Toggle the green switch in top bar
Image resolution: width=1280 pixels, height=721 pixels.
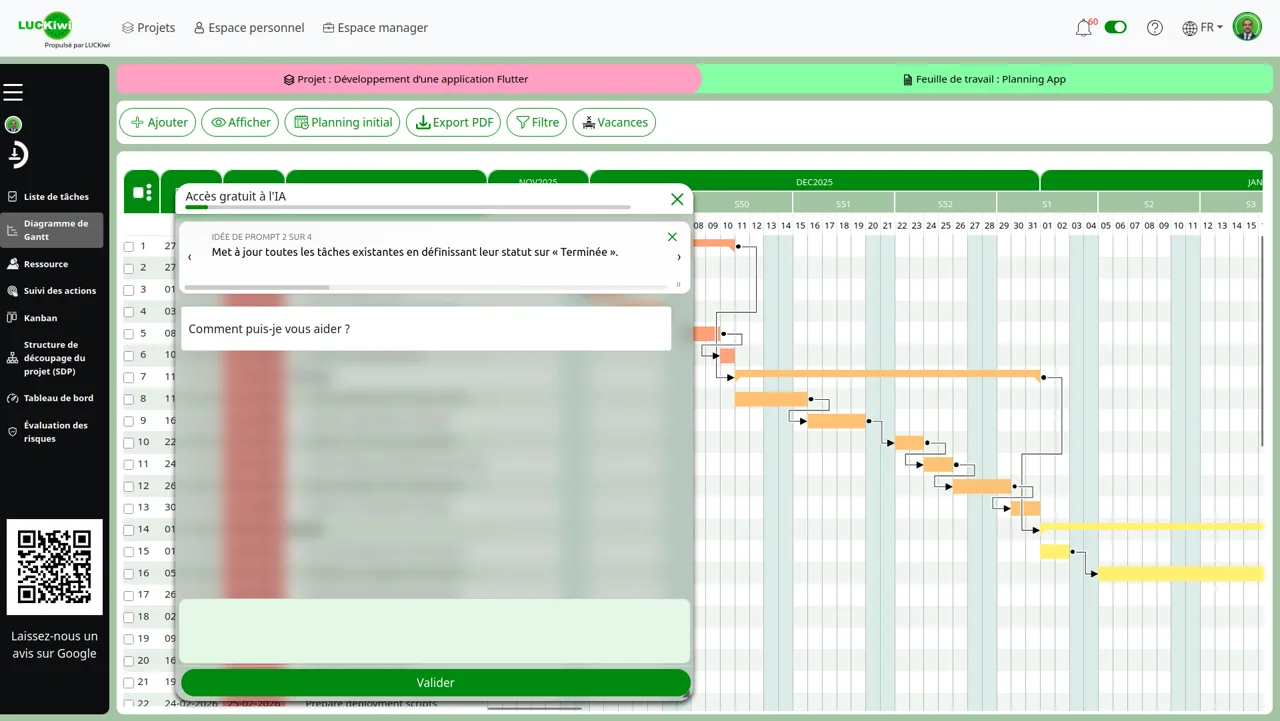pos(1115,27)
